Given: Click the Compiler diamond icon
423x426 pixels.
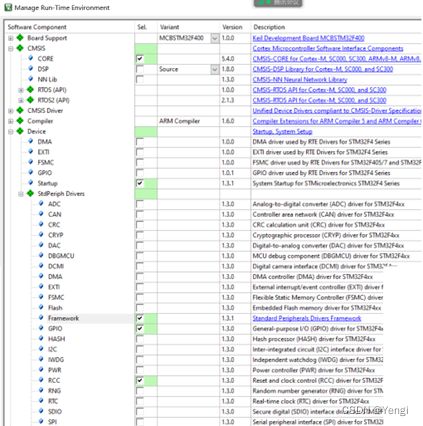Looking at the screenshot, I should [x=20, y=121].
